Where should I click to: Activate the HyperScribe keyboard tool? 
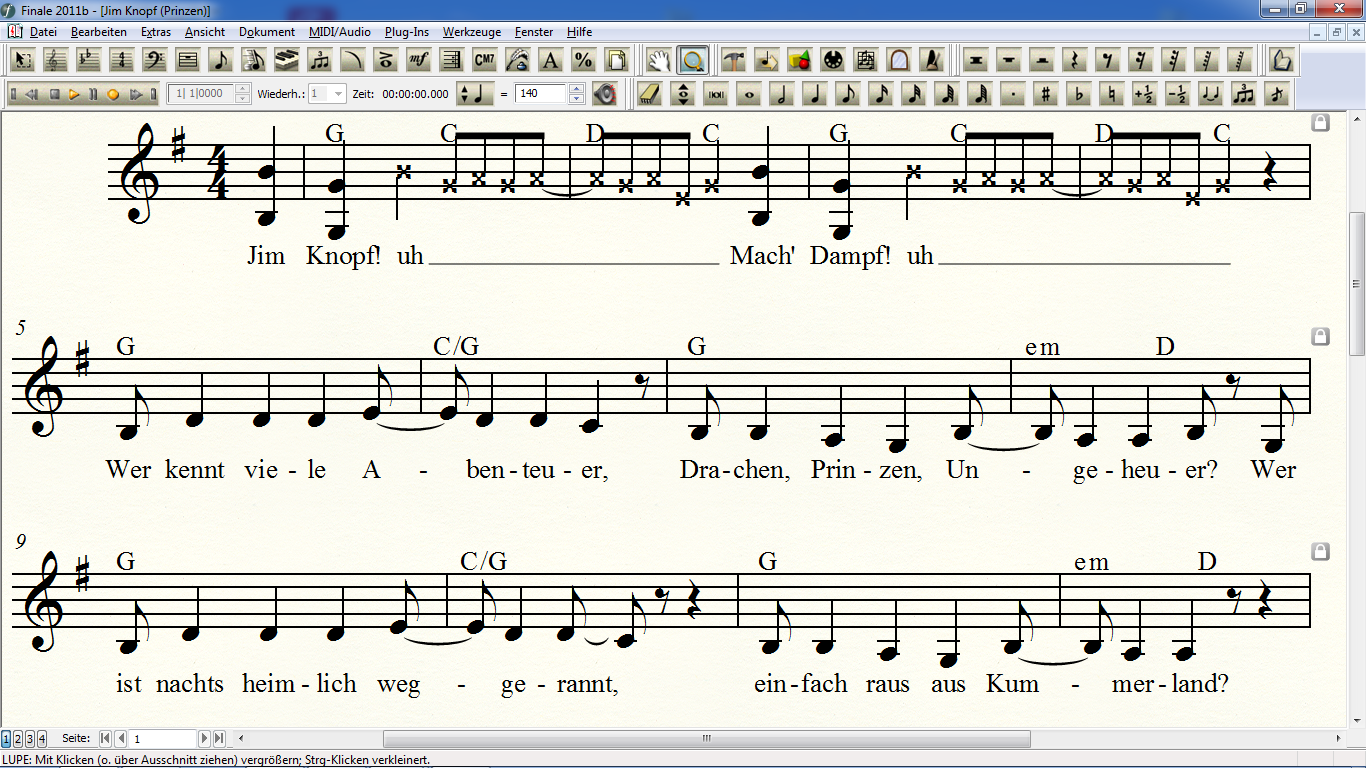click(x=287, y=60)
